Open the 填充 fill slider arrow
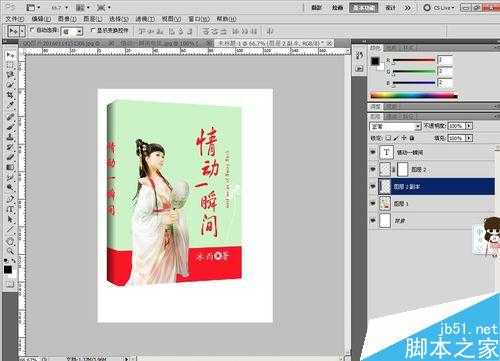Image resolution: width=500 pixels, height=361 pixels. click(469, 138)
